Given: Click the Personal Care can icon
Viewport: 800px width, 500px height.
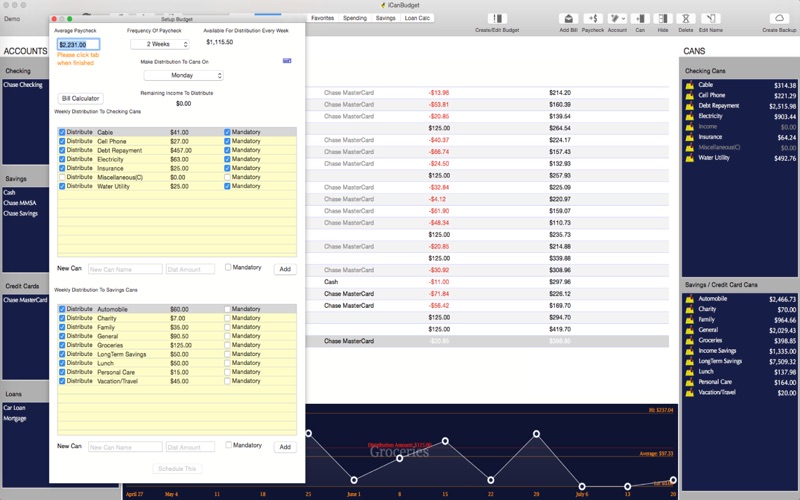Looking at the screenshot, I should (x=690, y=382).
